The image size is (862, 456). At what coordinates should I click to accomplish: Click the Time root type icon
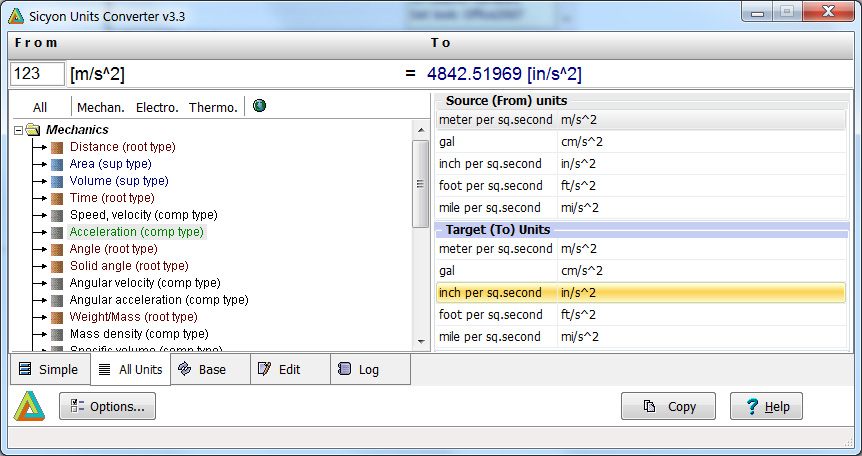pyautogui.click(x=57, y=199)
